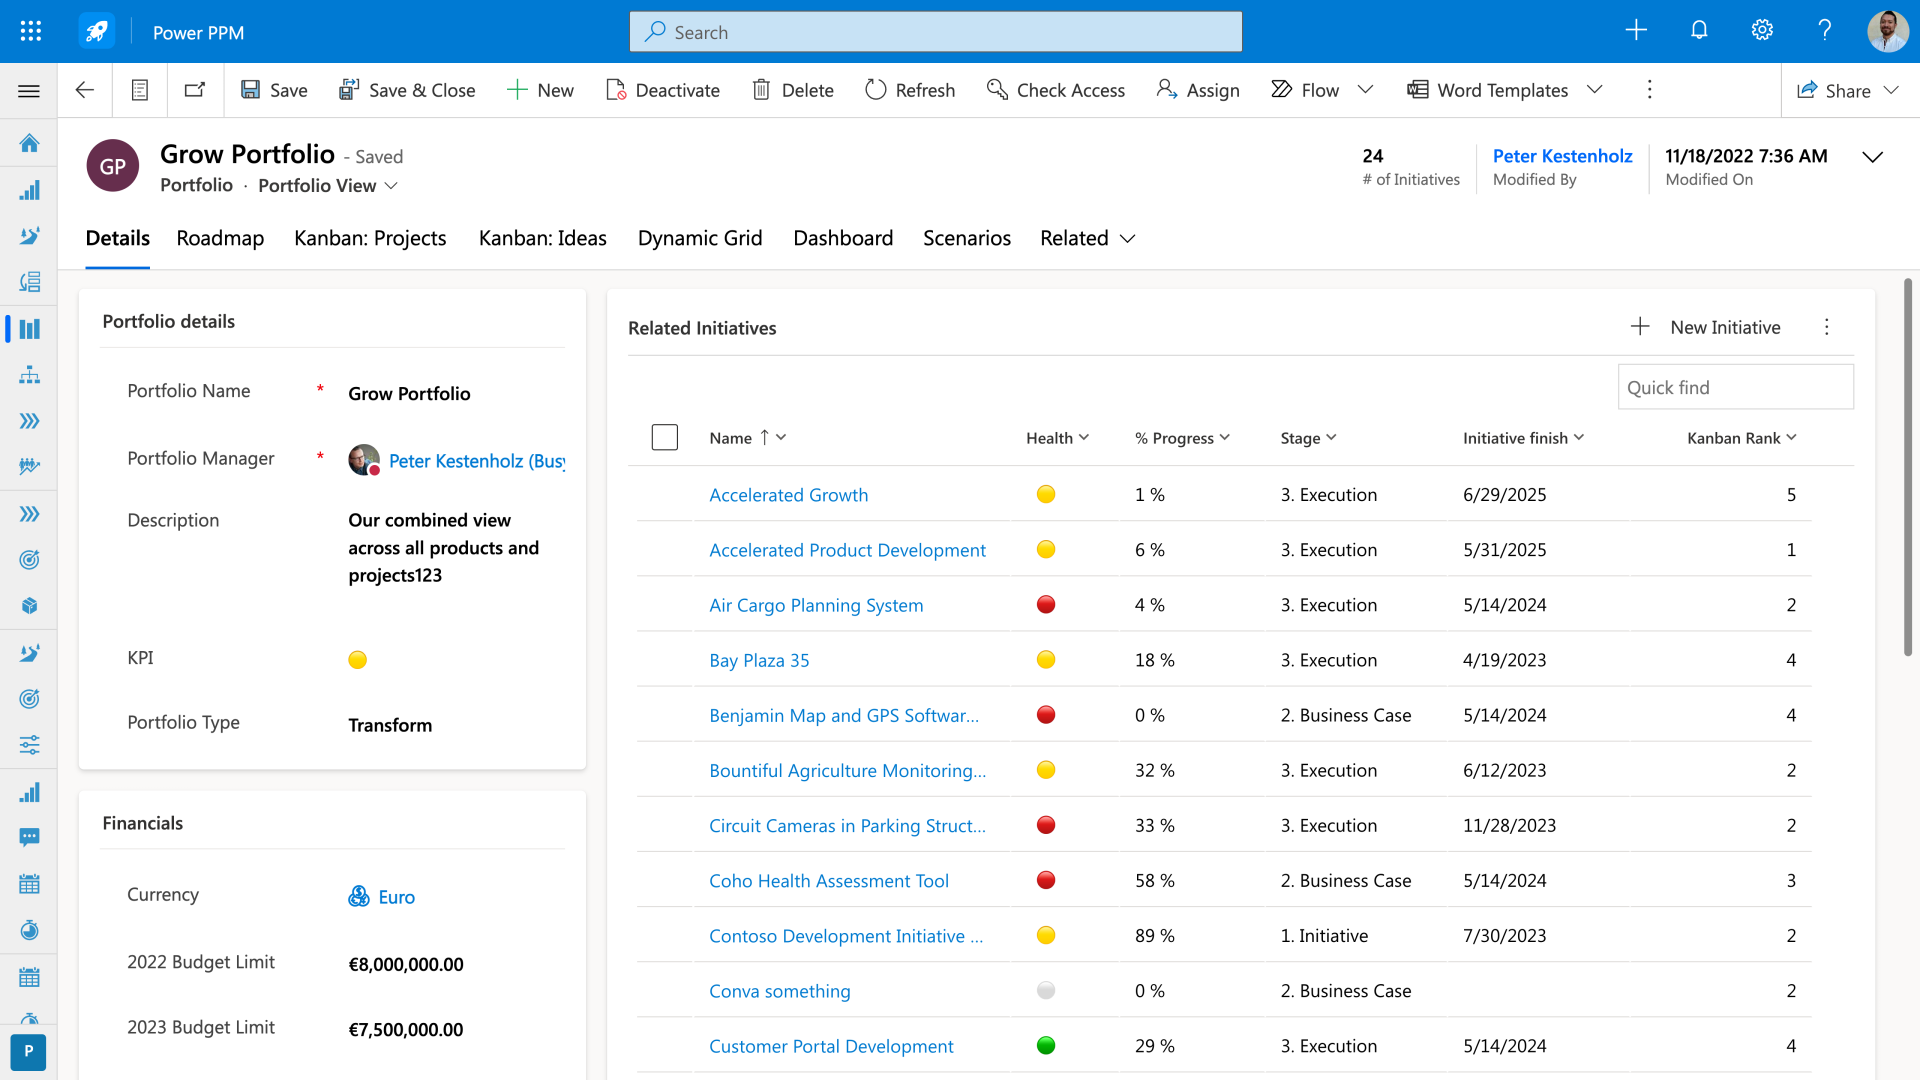The image size is (1920, 1080).
Task: Switch to the Dashboard tab
Action: (x=843, y=238)
